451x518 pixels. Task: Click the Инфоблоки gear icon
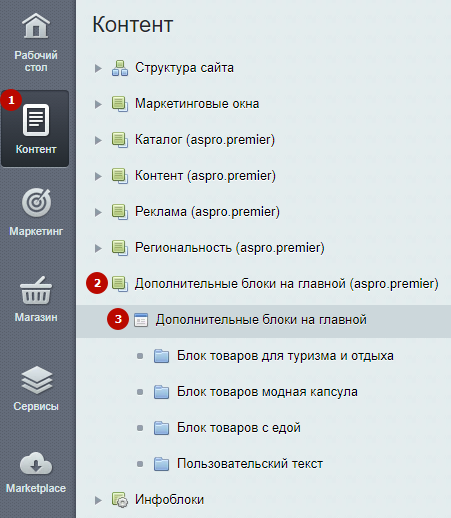[x=120, y=500]
